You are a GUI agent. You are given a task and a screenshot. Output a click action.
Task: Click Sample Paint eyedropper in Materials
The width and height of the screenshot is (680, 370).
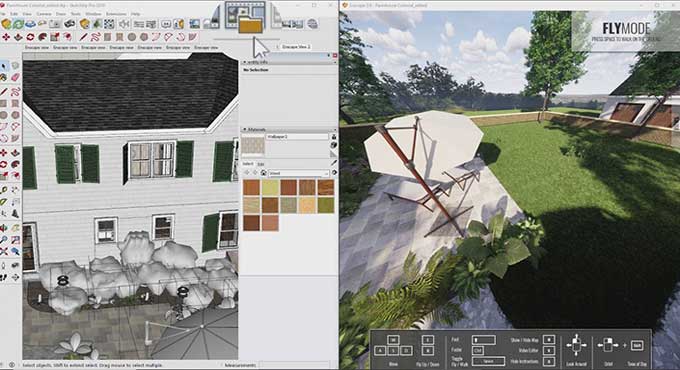click(333, 163)
